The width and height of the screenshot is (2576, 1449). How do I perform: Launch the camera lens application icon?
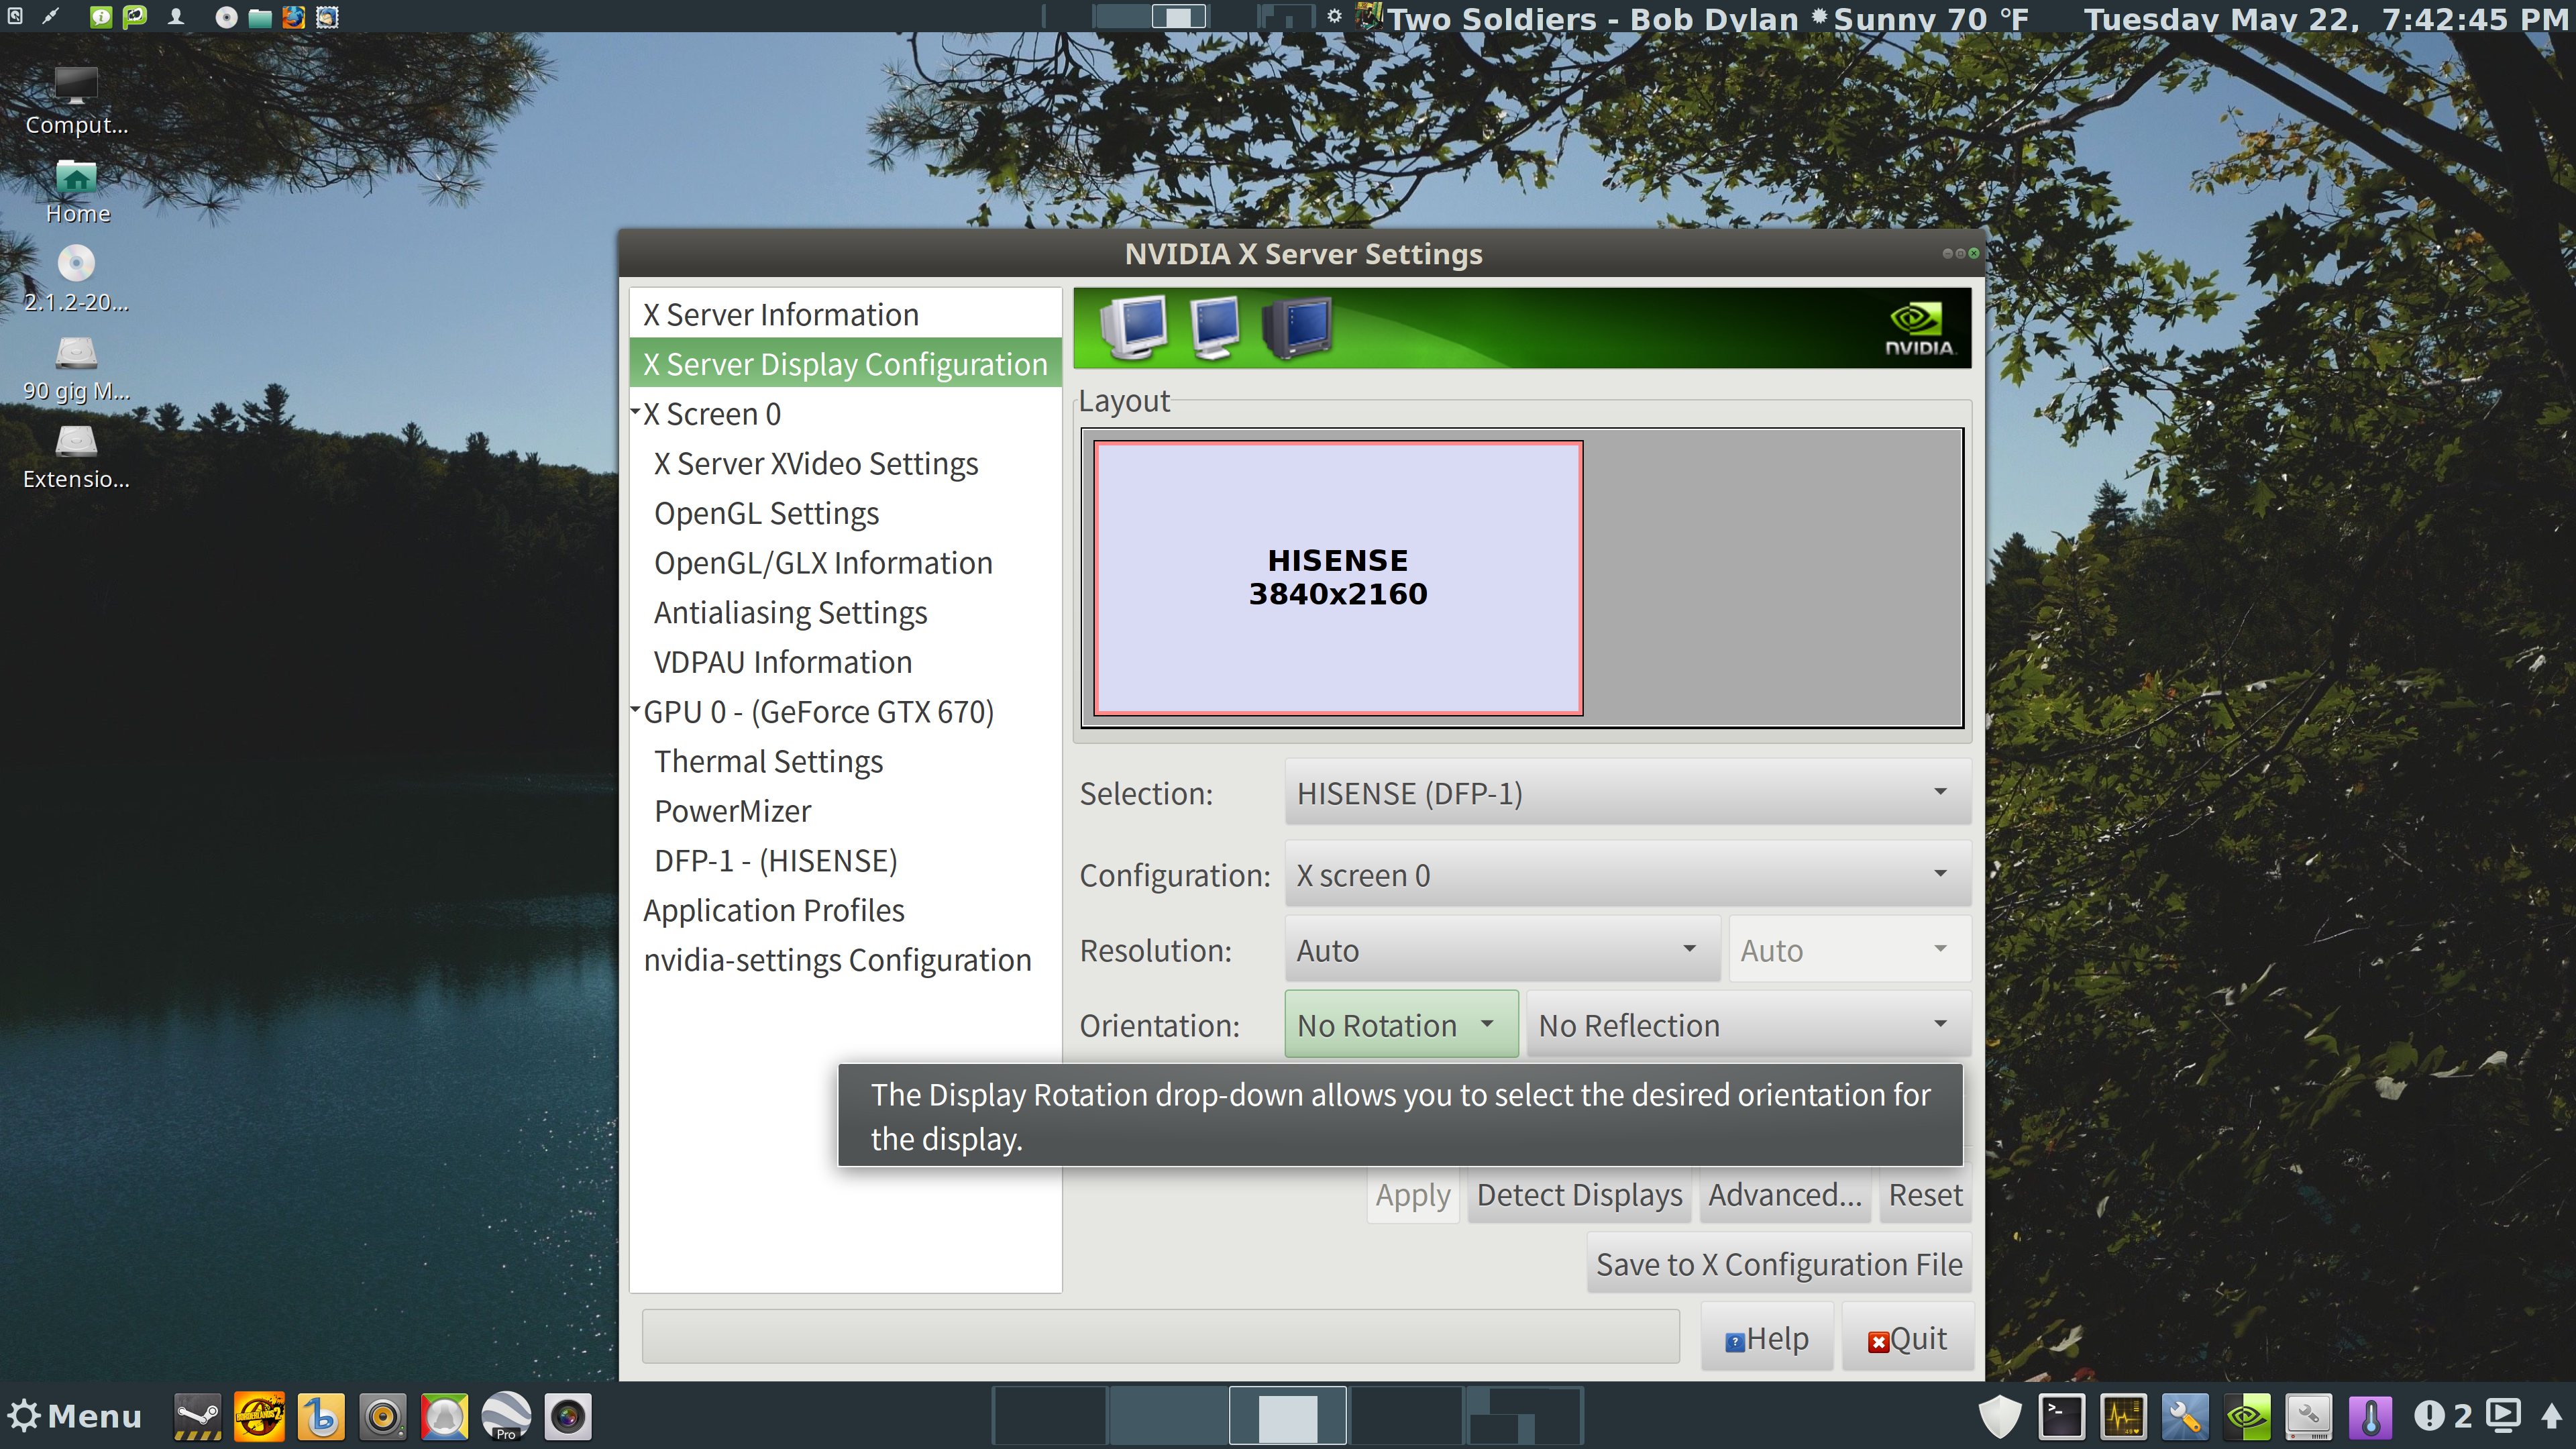tap(568, 1416)
